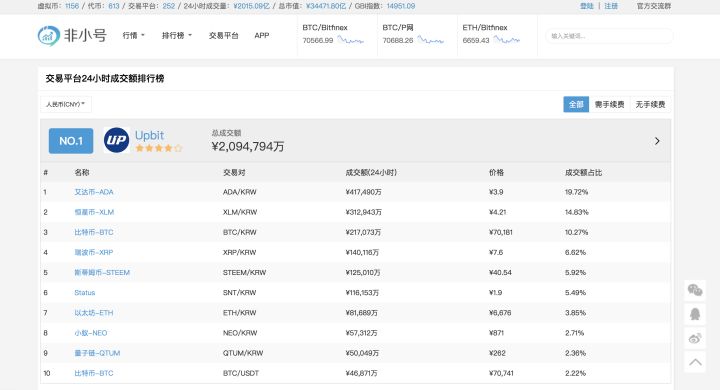
Task: Click the 交易对 column header
Action: click(x=234, y=172)
